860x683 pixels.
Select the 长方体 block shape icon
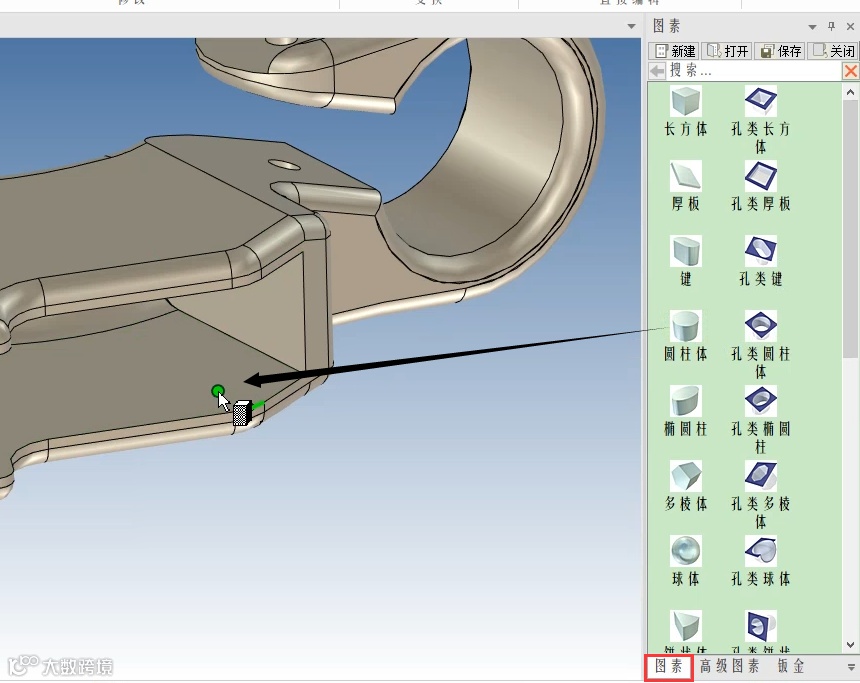point(686,101)
